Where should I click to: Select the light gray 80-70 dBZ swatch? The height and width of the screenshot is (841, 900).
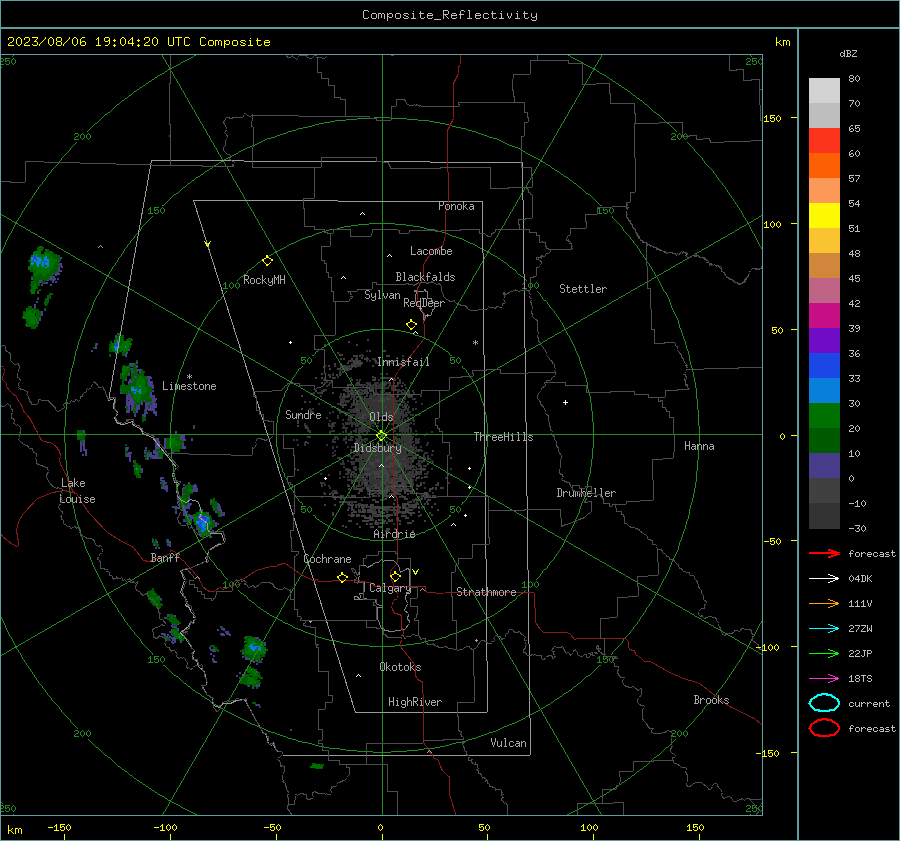point(824,90)
